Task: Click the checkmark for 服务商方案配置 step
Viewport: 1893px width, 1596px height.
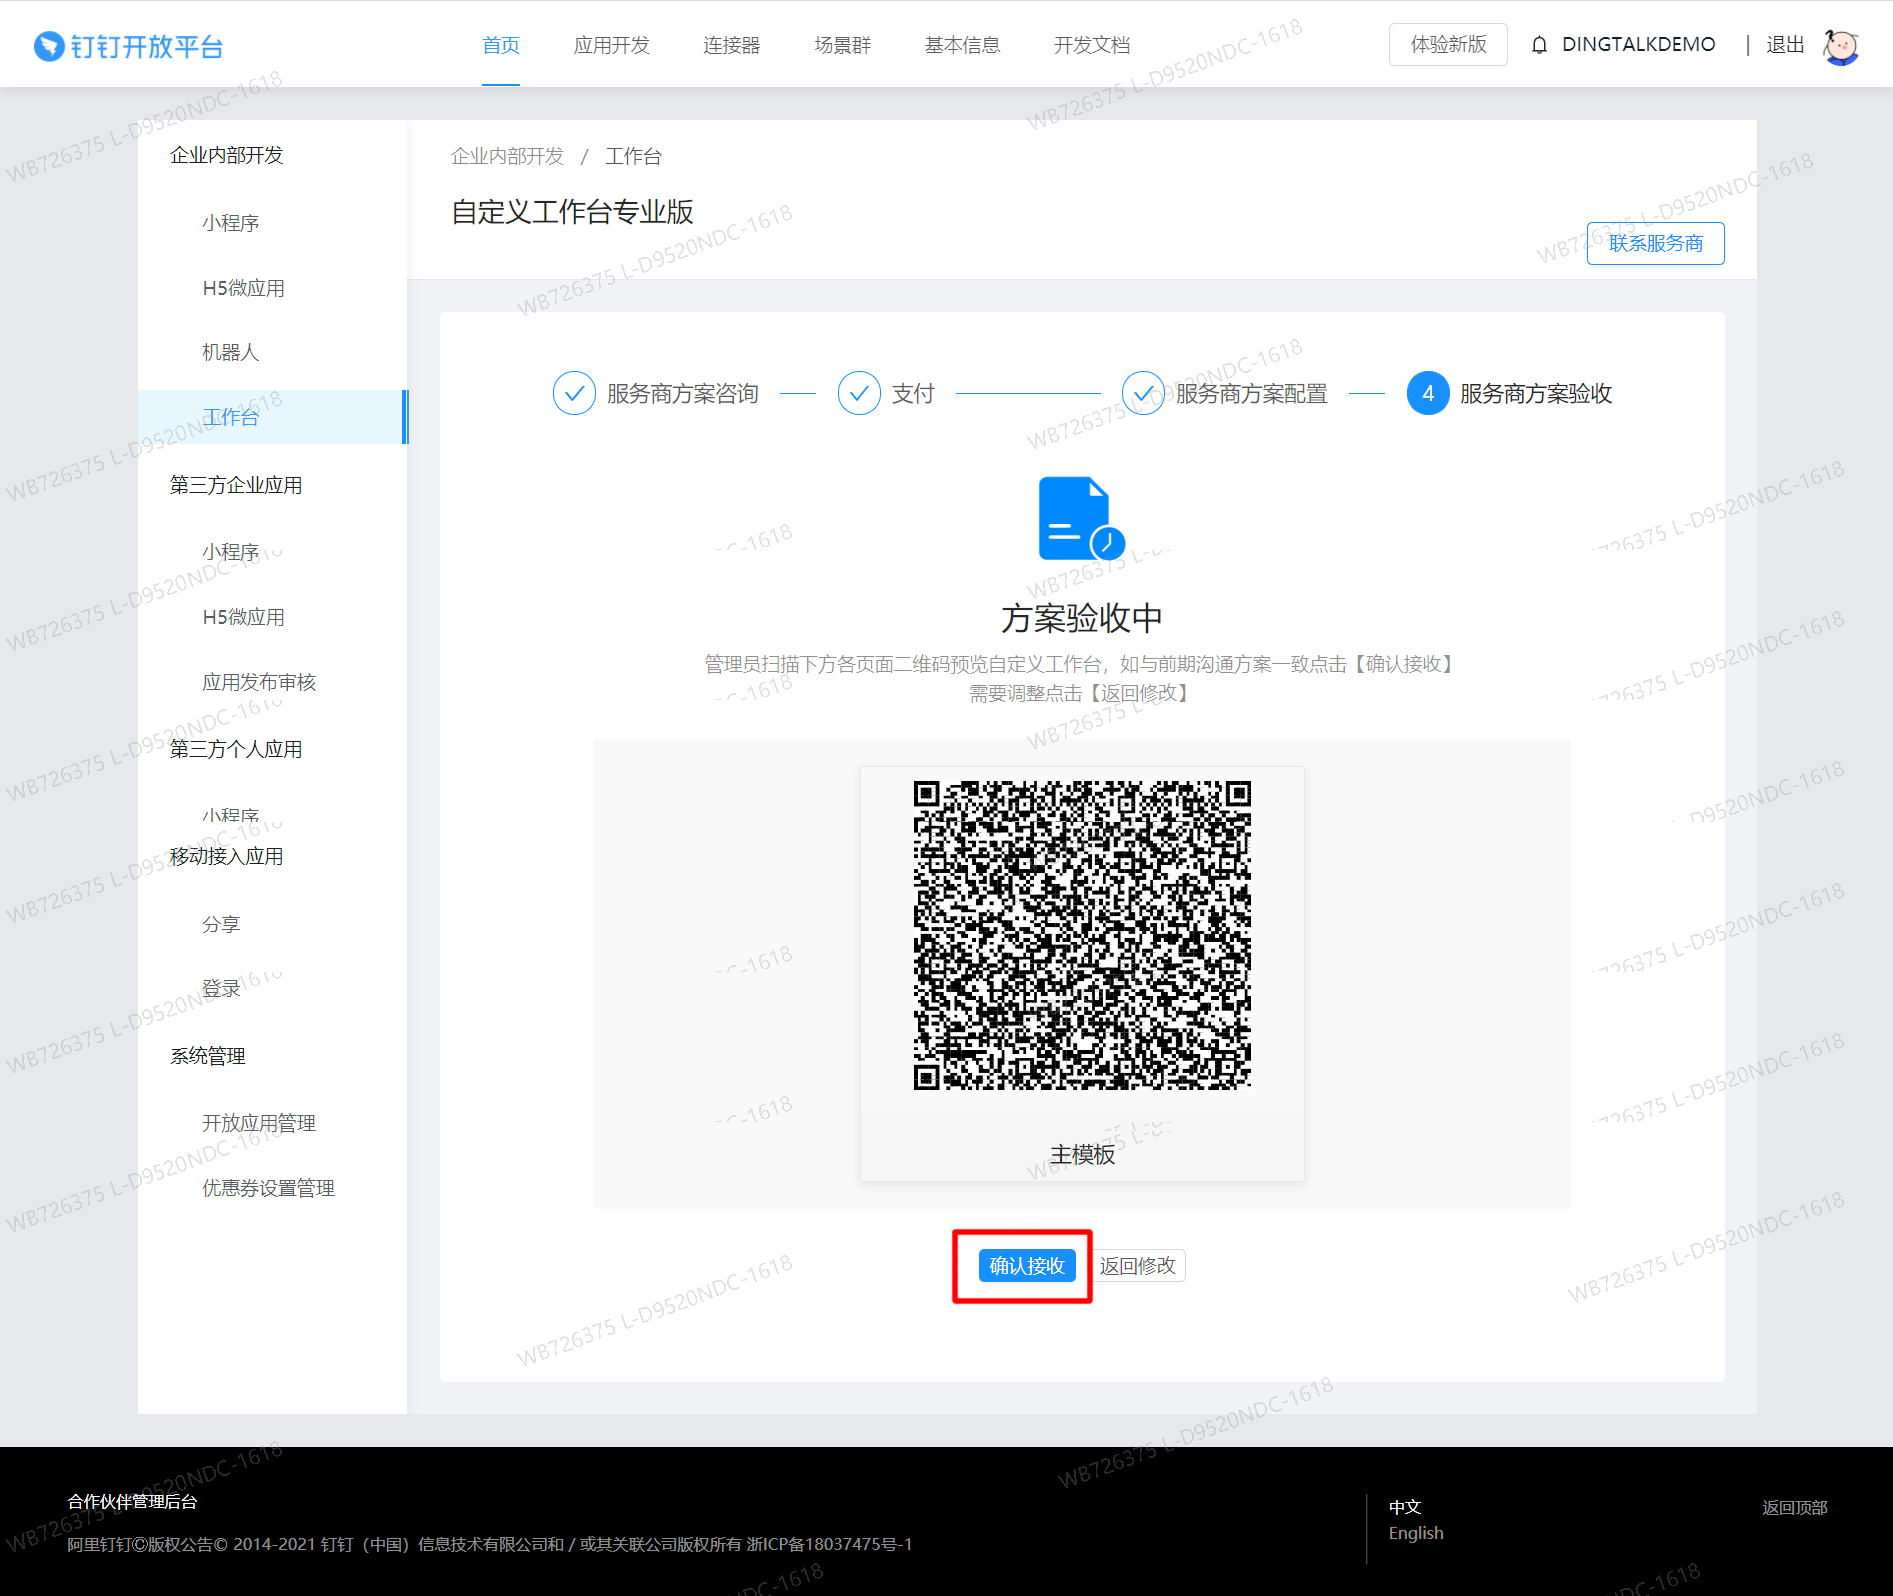Action: tap(1143, 394)
